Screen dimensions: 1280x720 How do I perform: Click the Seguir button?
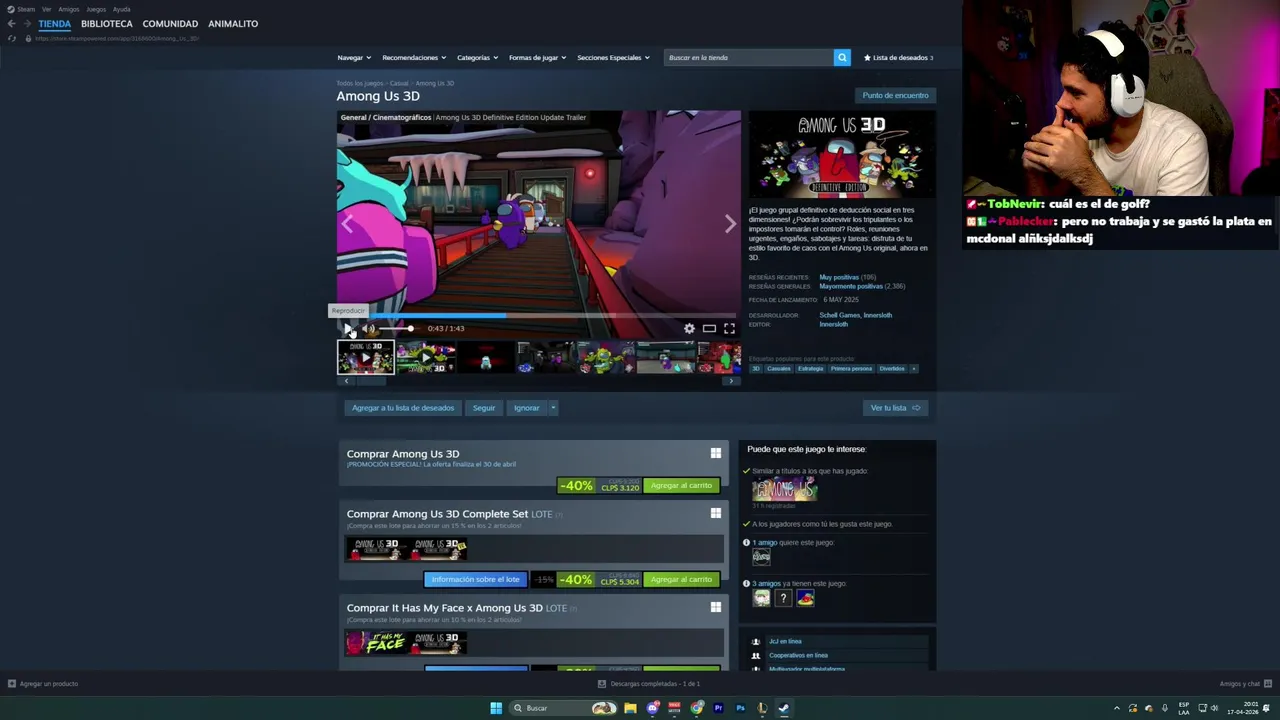tap(484, 408)
